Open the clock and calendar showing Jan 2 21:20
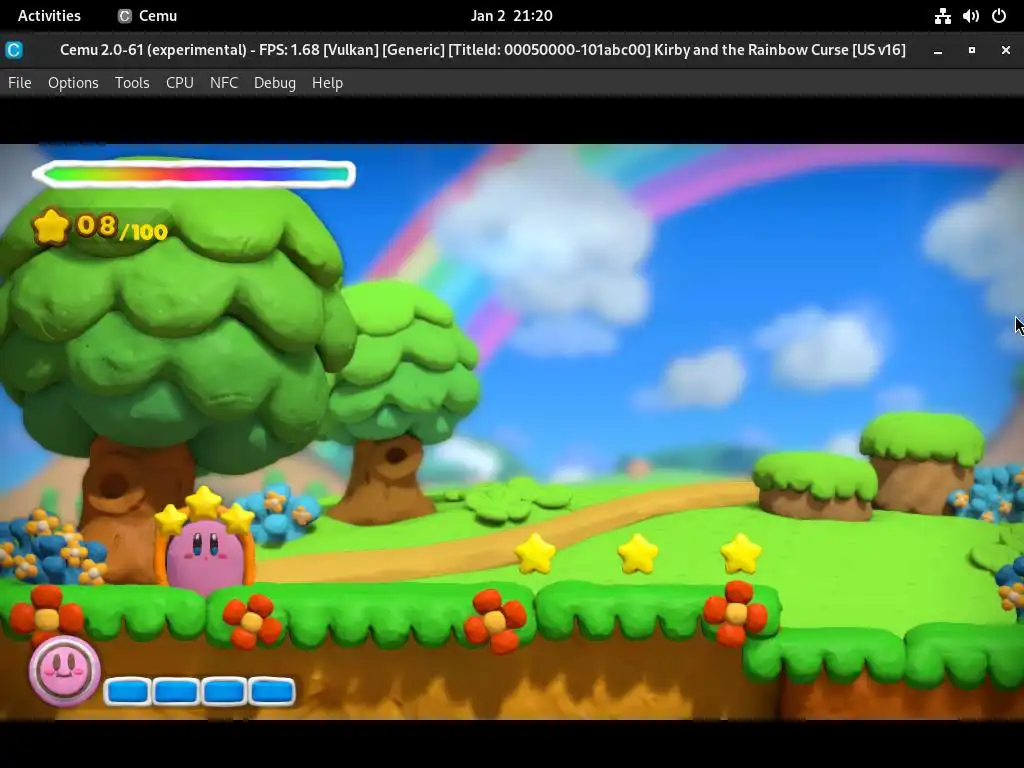This screenshot has width=1024, height=768. pyautogui.click(x=511, y=16)
